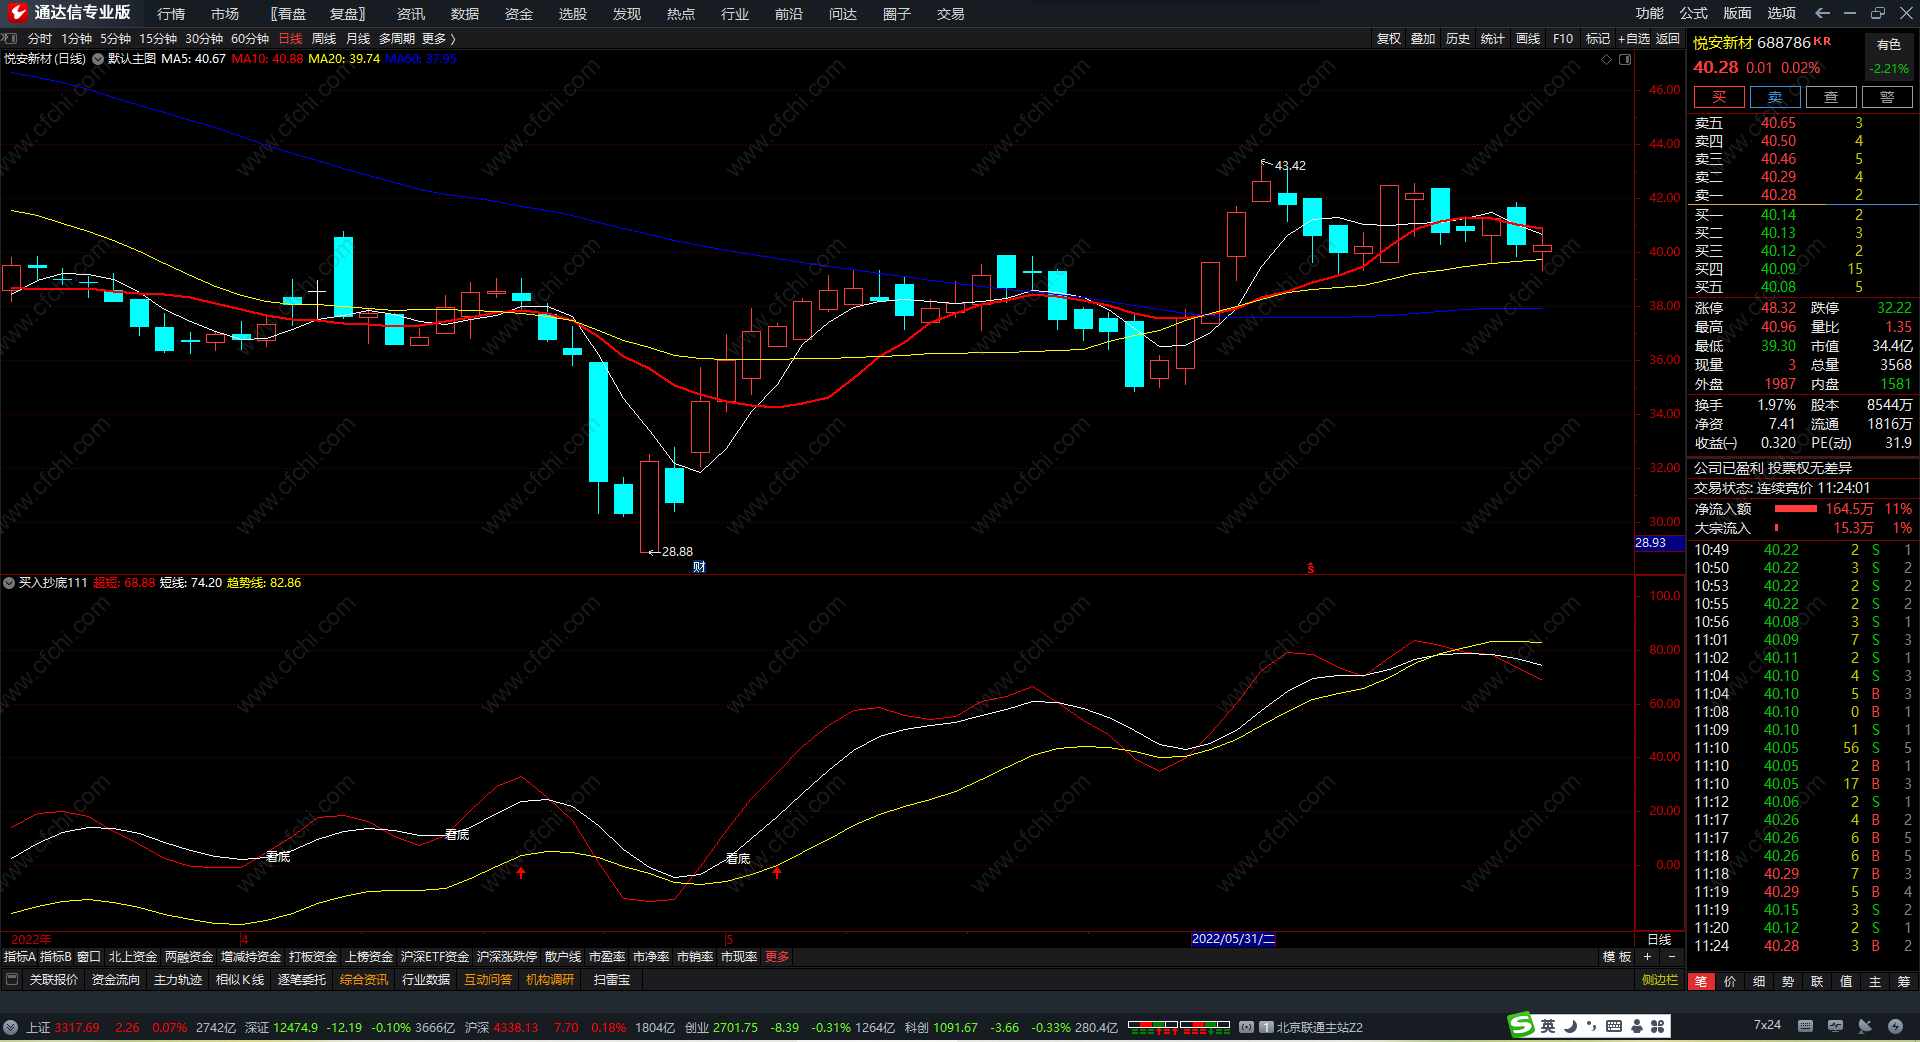Expand the 更多 periods dropdown
This screenshot has width=1920, height=1042.
438,39
